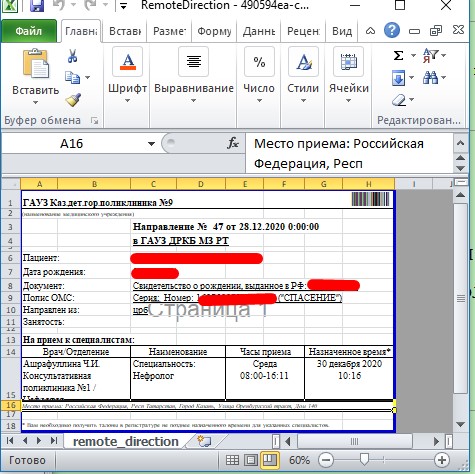Open the Copy options dropdown arrow
The width and height of the screenshot is (475, 474).
tap(87, 77)
